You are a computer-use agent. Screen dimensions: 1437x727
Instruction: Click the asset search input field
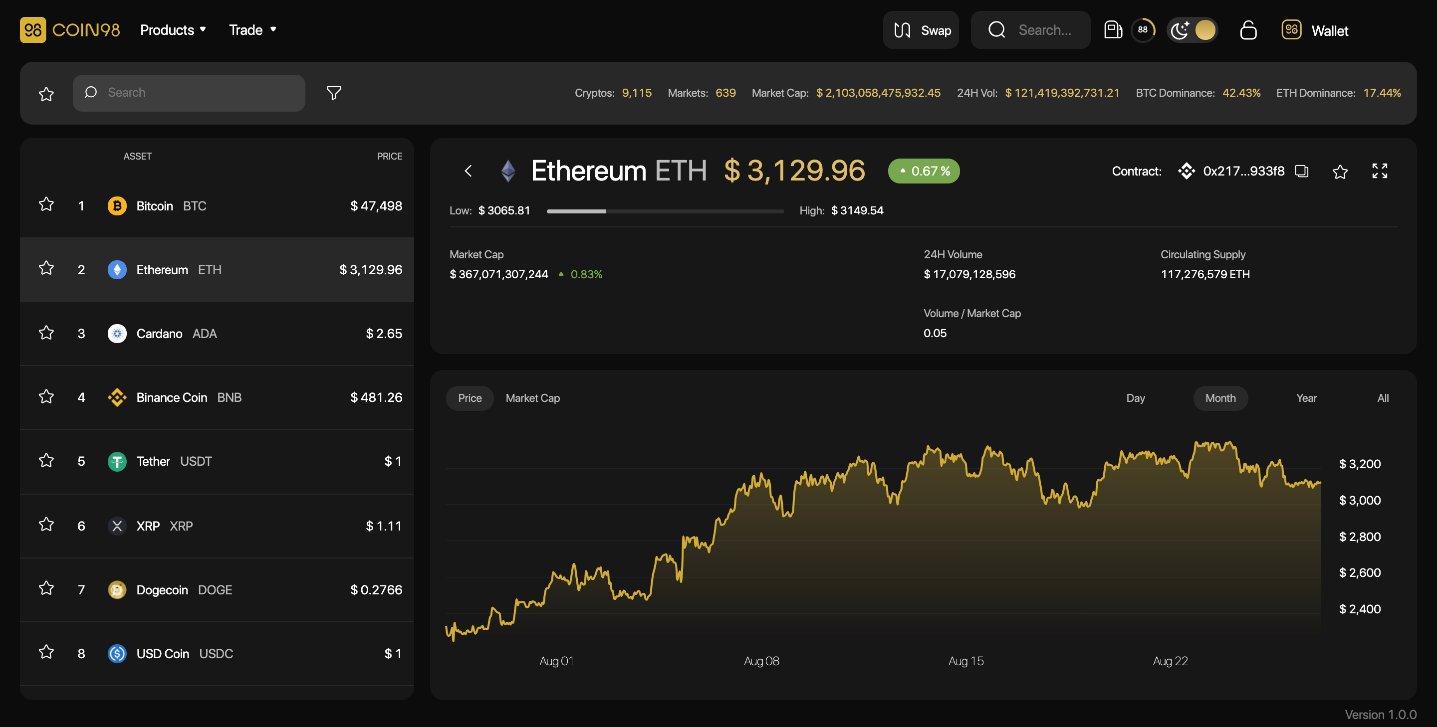[x=189, y=93]
